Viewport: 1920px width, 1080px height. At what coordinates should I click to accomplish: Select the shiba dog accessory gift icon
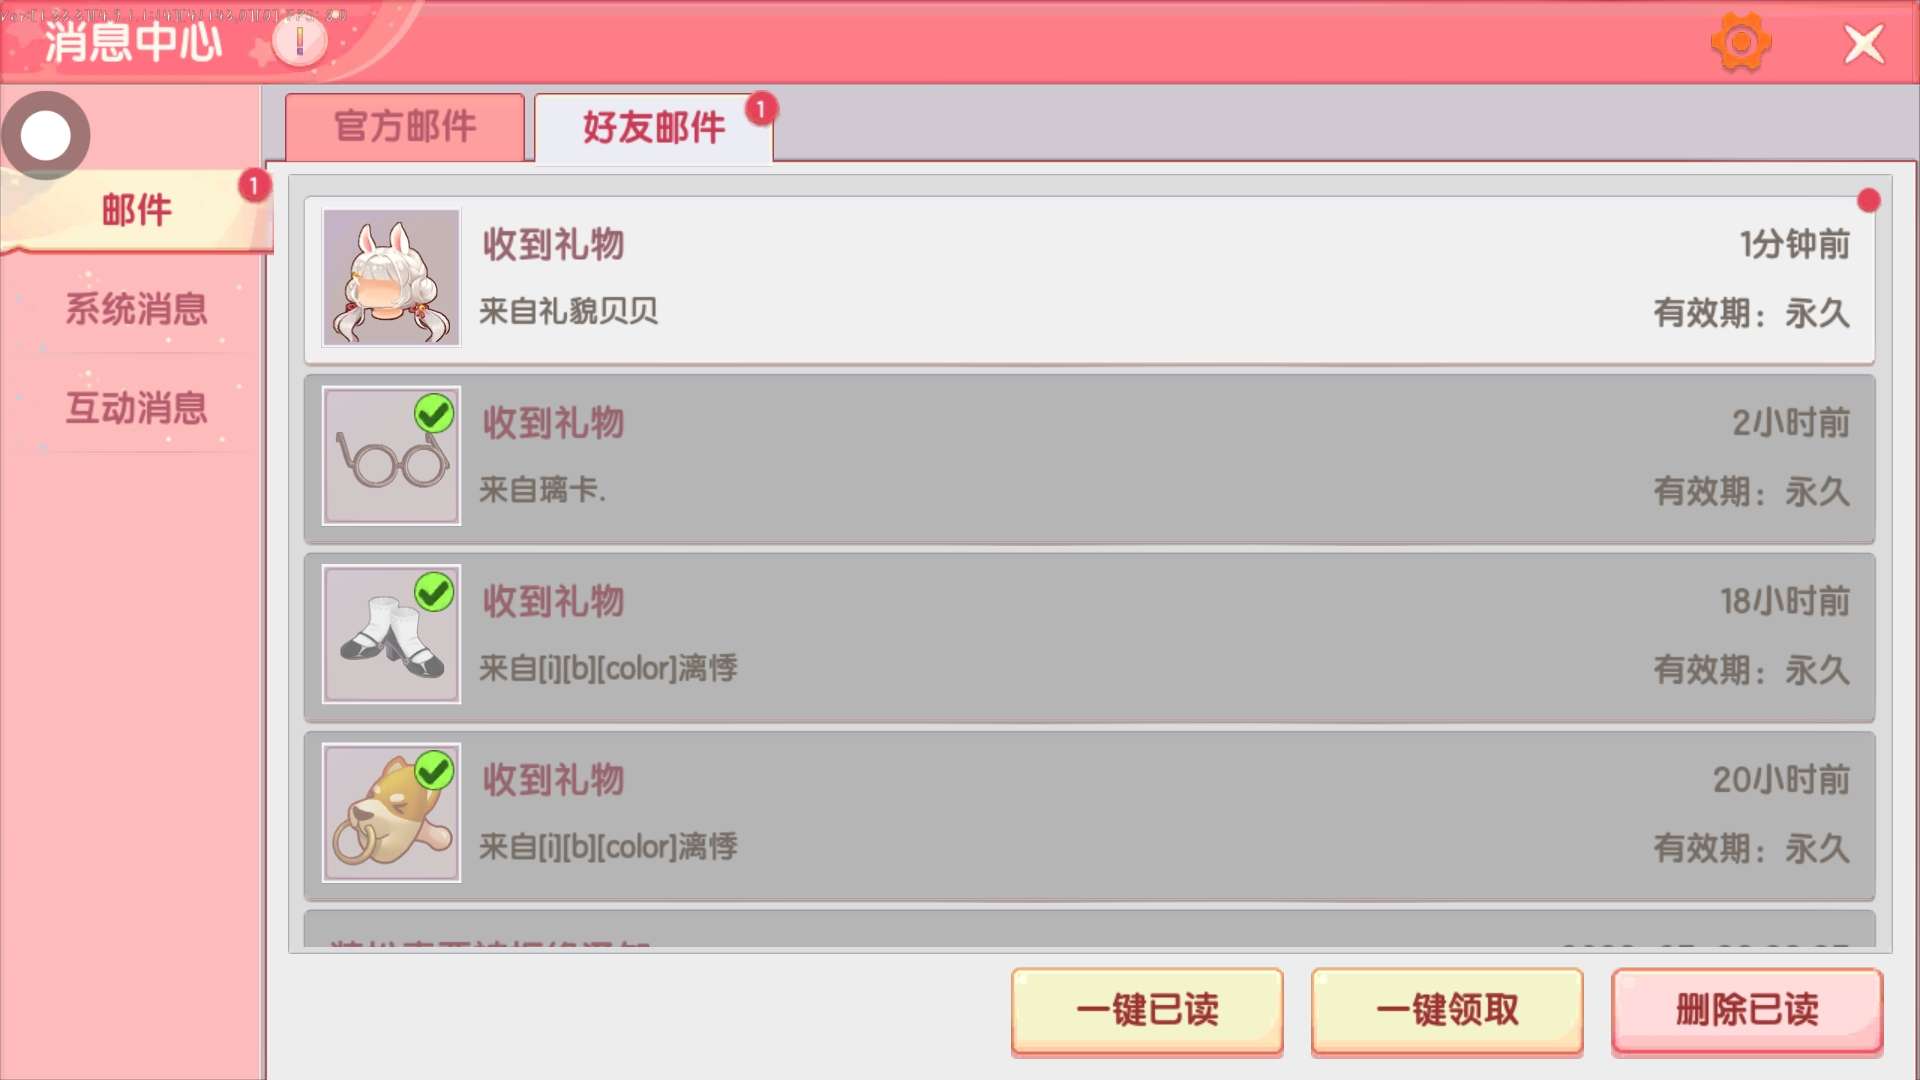(391, 813)
